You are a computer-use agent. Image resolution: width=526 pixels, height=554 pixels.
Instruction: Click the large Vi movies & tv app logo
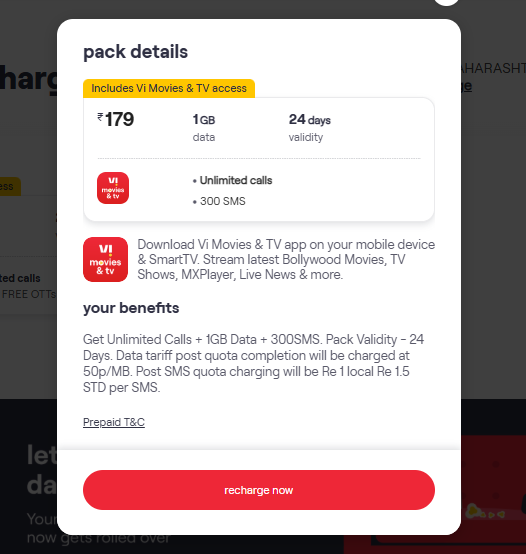pyautogui.click(x=105, y=259)
